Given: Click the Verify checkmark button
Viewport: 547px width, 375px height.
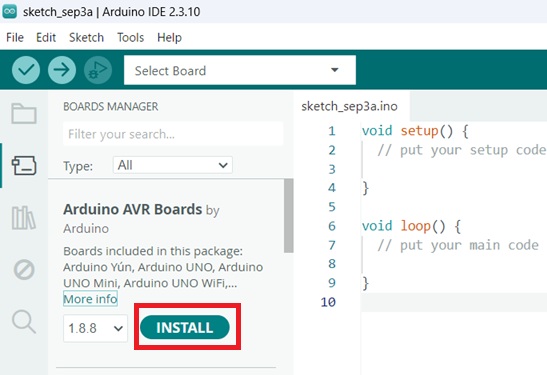Looking at the screenshot, I should click(x=26, y=70).
